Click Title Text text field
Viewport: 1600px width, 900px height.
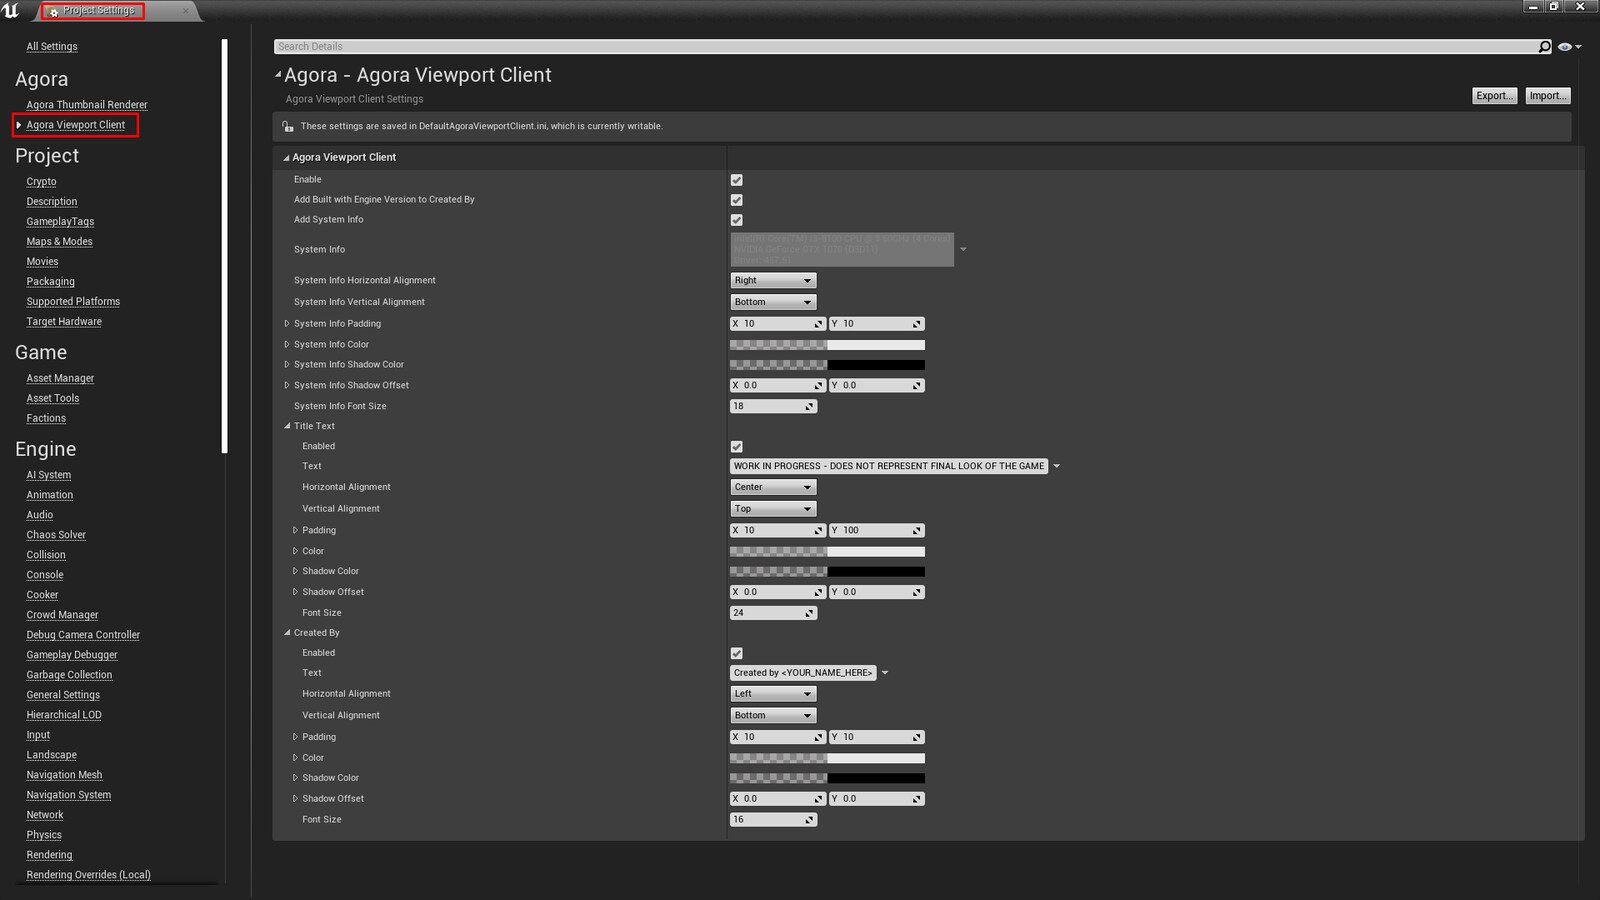[x=889, y=467]
